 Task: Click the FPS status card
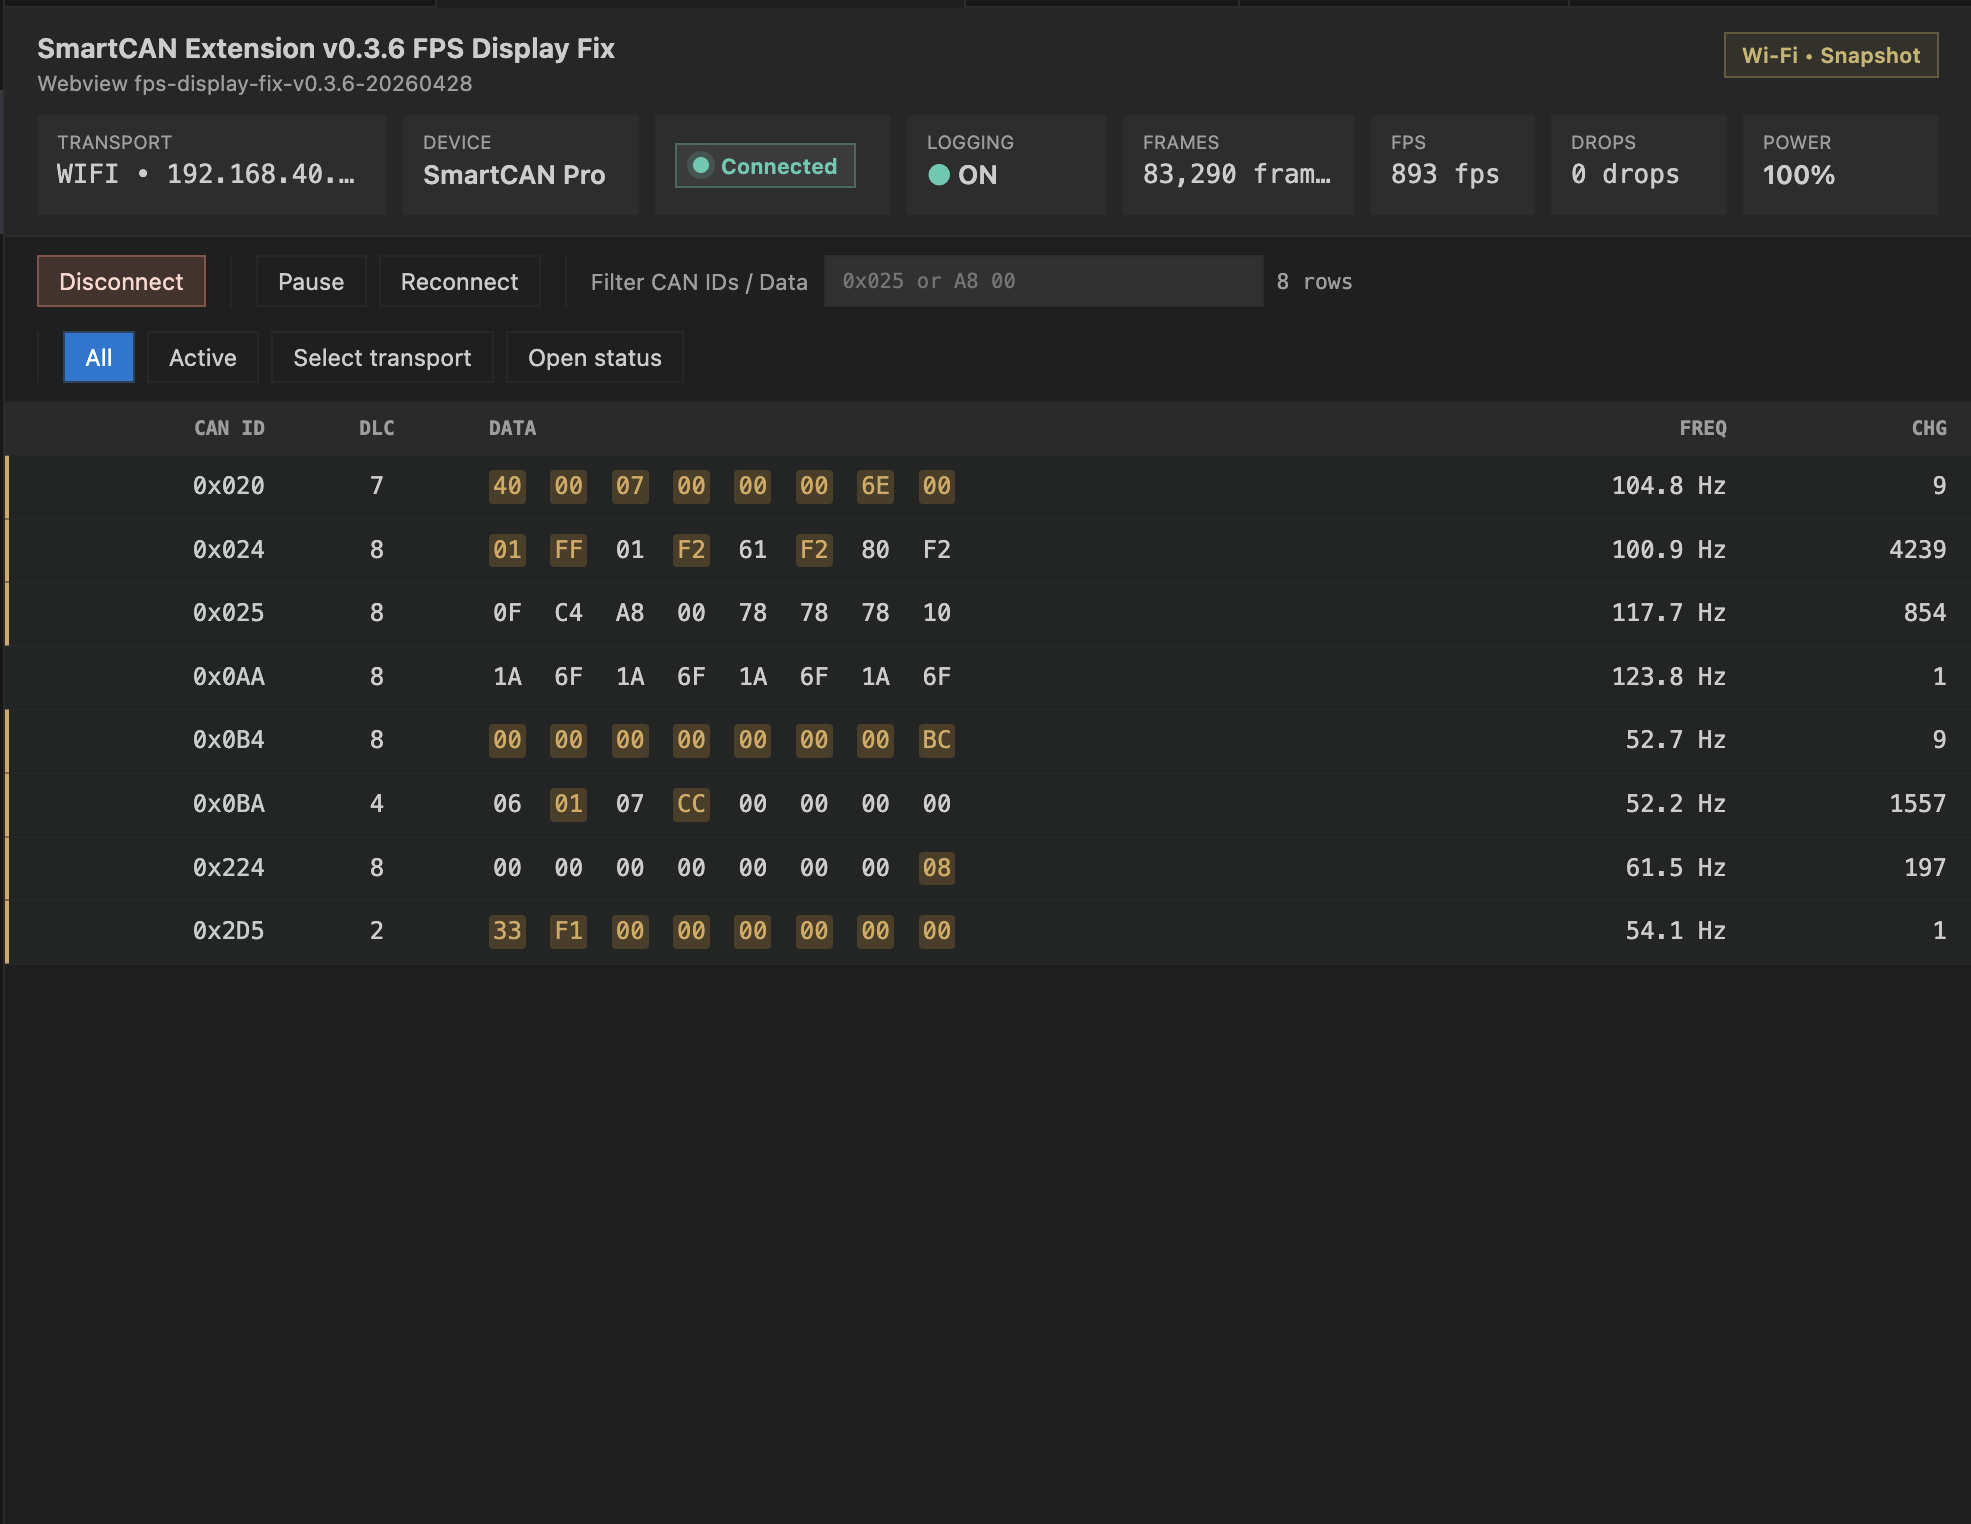(1451, 164)
